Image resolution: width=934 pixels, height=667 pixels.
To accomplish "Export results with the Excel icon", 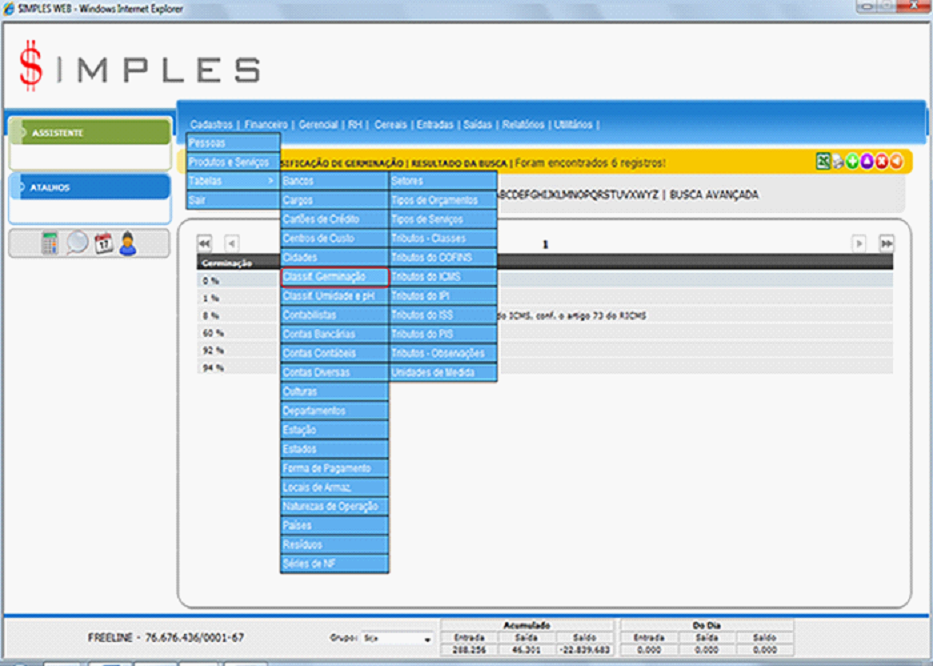I will [823, 162].
